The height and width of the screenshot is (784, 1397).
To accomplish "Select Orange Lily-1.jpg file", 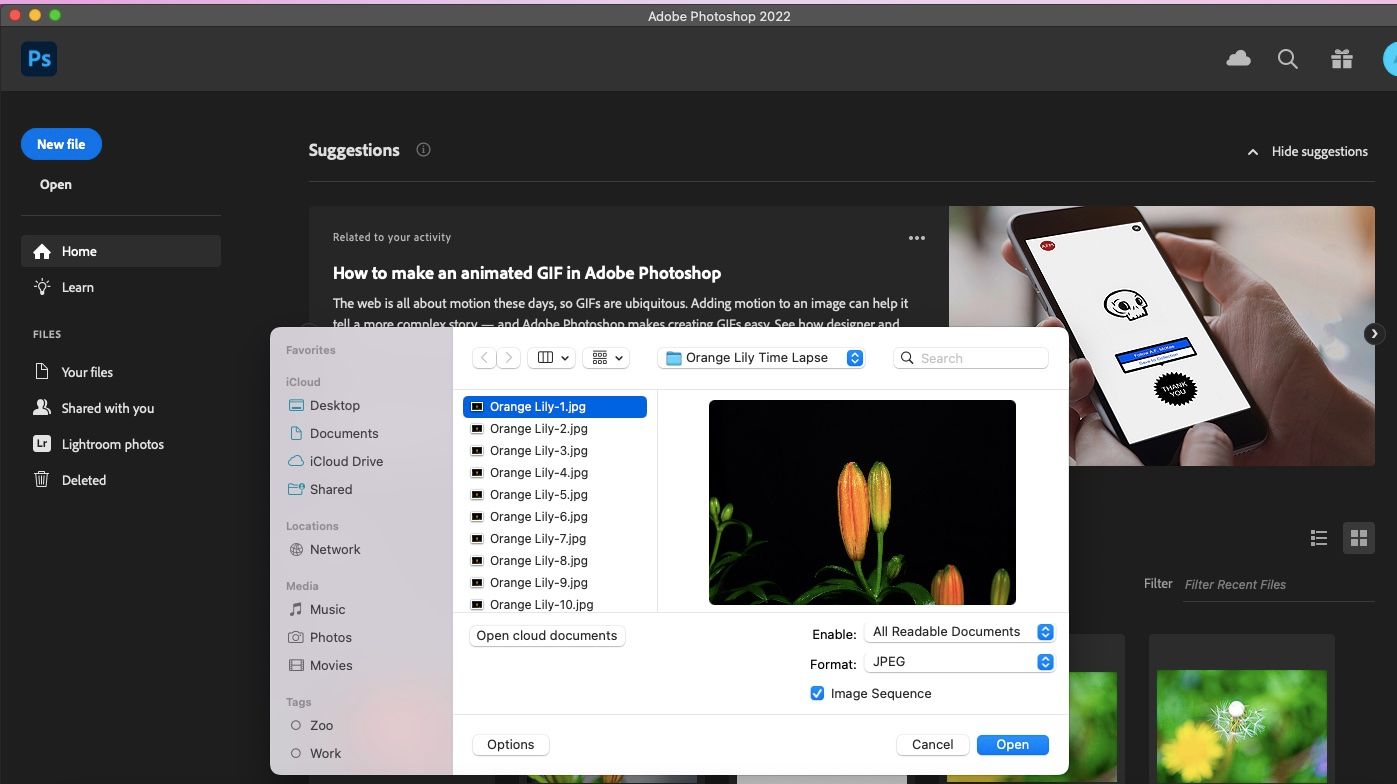I will [555, 407].
